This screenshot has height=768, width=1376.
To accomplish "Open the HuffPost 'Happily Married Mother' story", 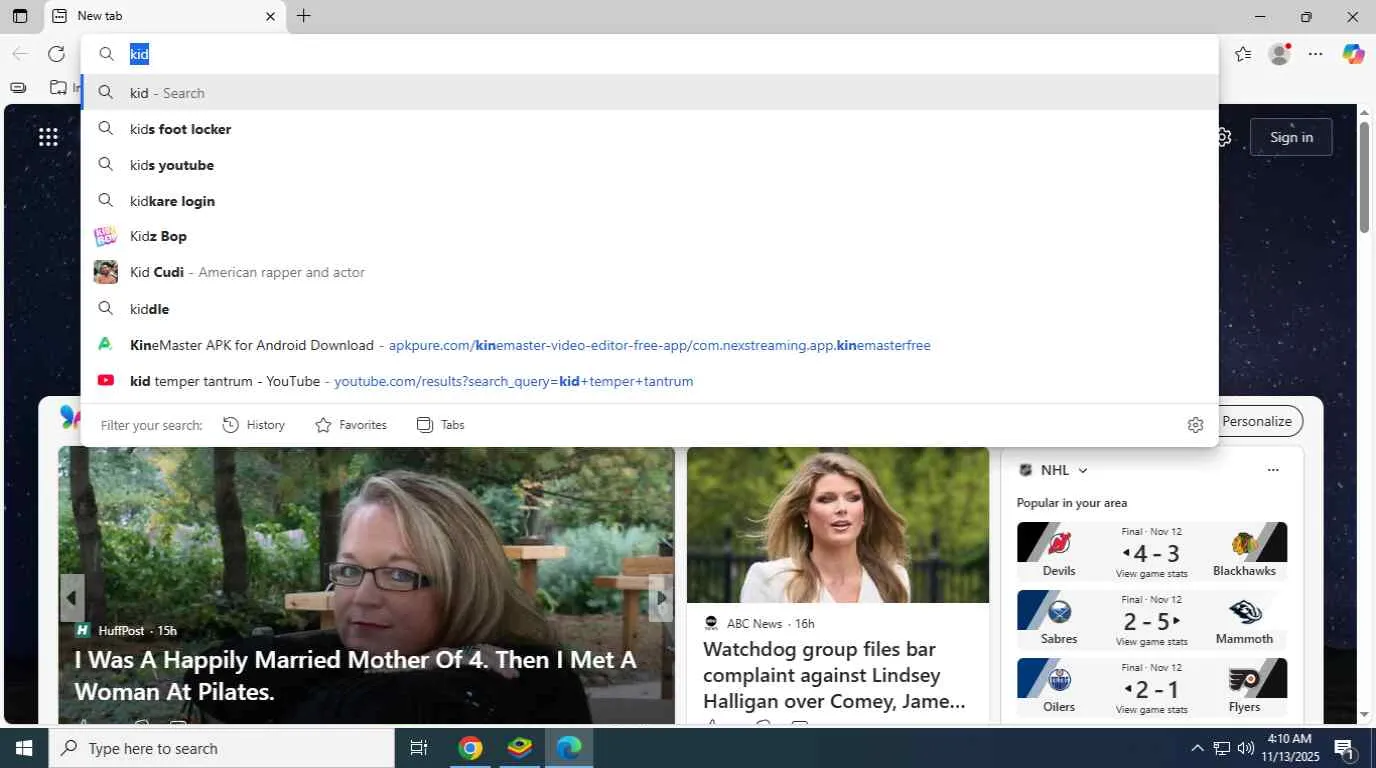I will pos(356,676).
